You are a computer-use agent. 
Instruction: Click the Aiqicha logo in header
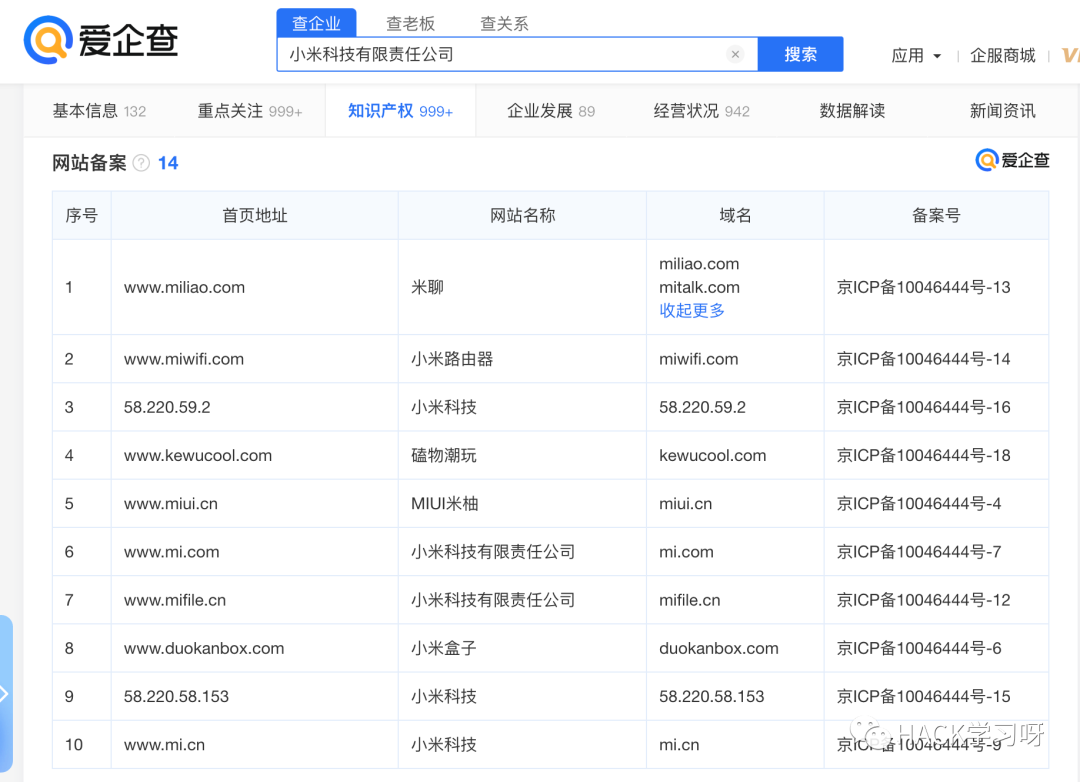click(101, 39)
